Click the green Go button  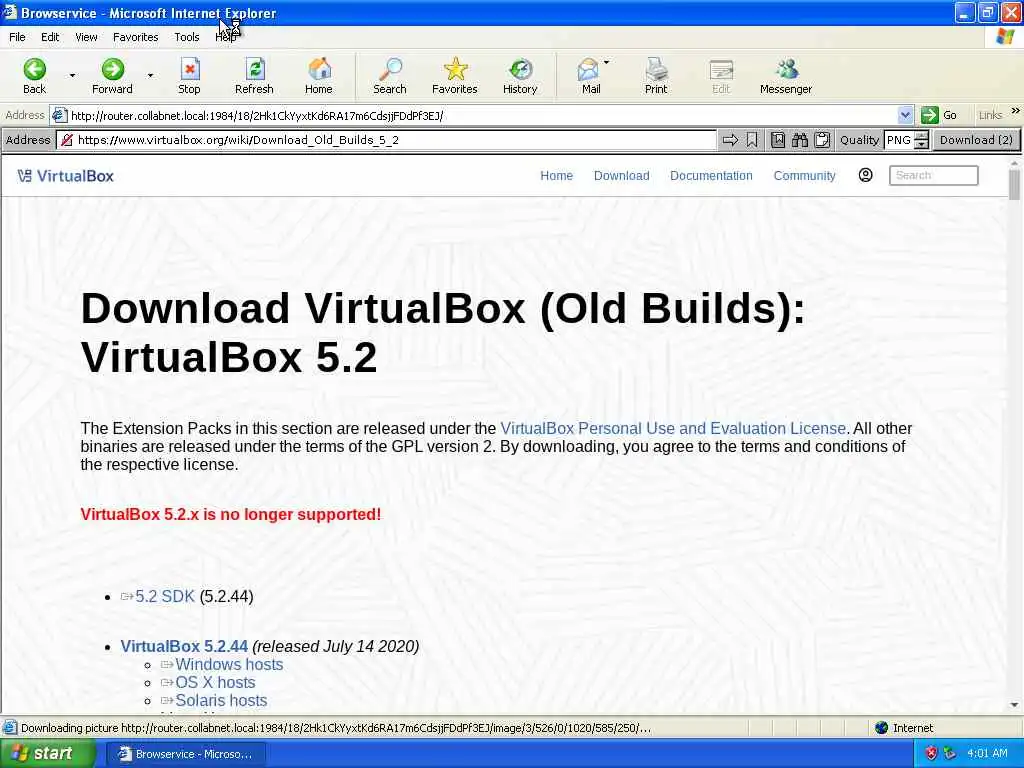coord(939,115)
